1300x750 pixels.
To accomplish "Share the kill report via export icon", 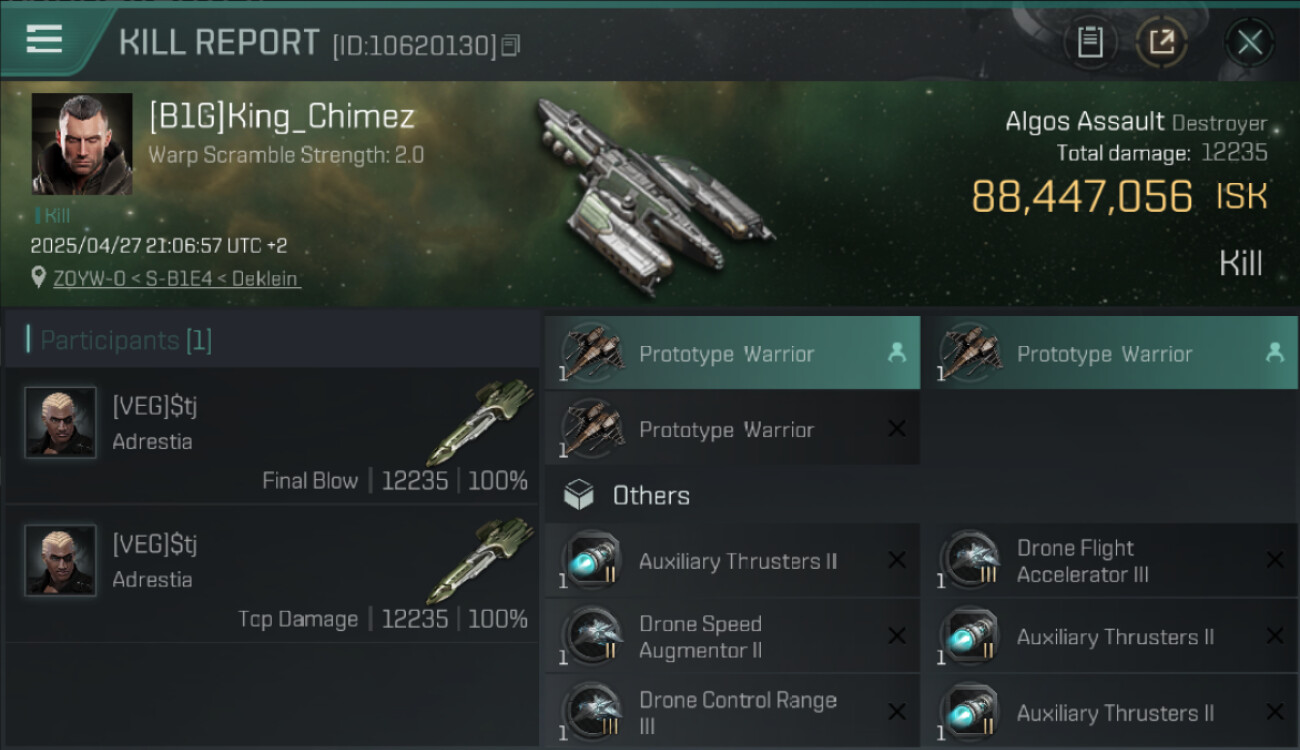I will point(1162,43).
